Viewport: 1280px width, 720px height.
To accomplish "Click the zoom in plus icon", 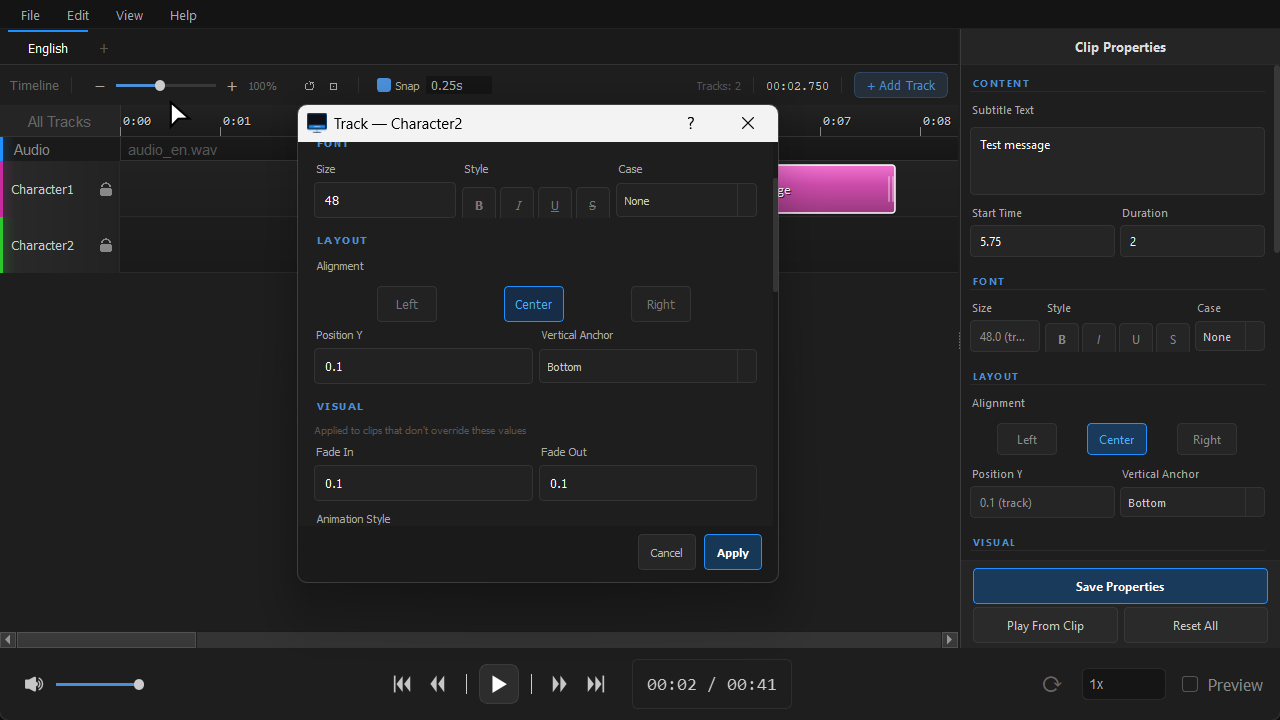I will (x=232, y=86).
